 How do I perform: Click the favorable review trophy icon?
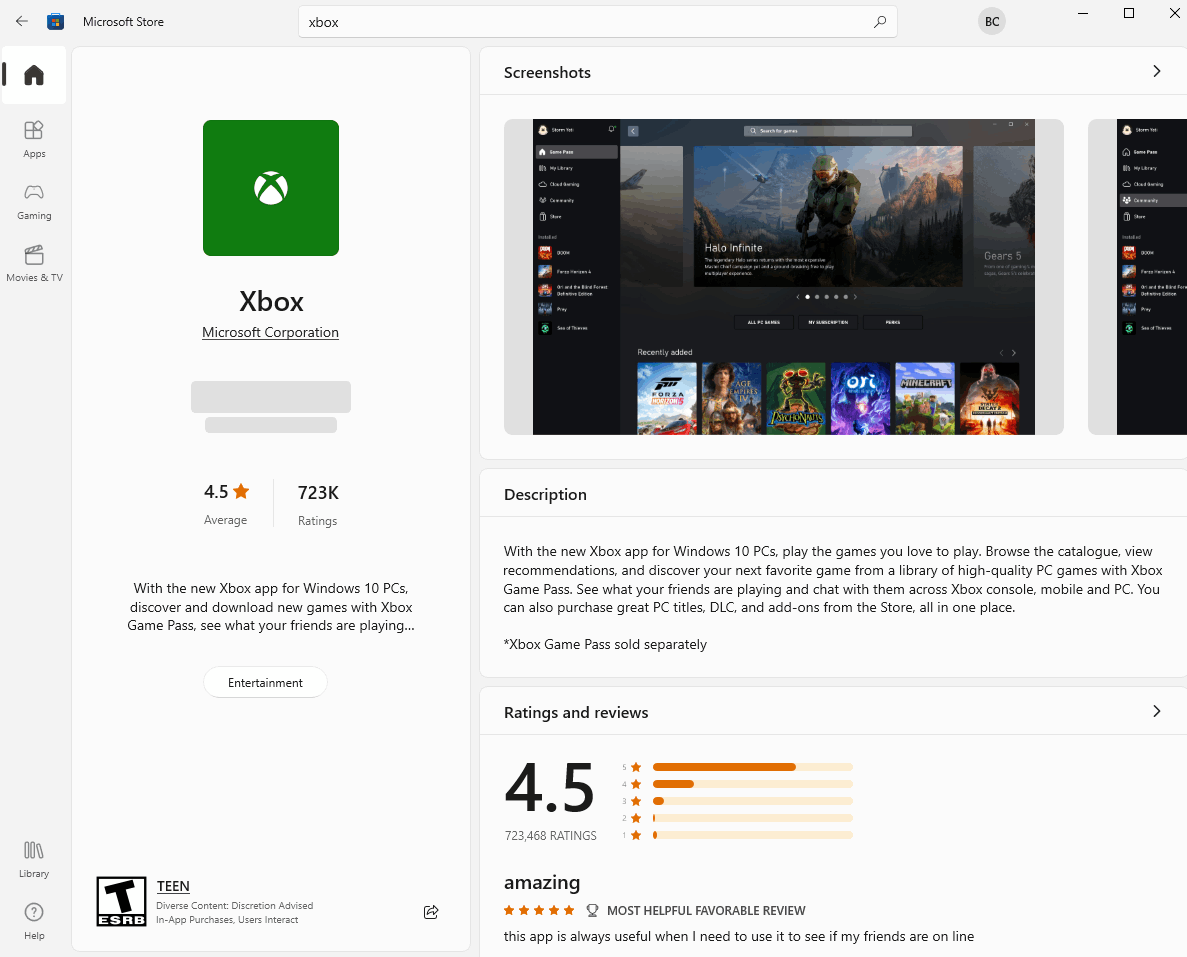click(x=592, y=910)
